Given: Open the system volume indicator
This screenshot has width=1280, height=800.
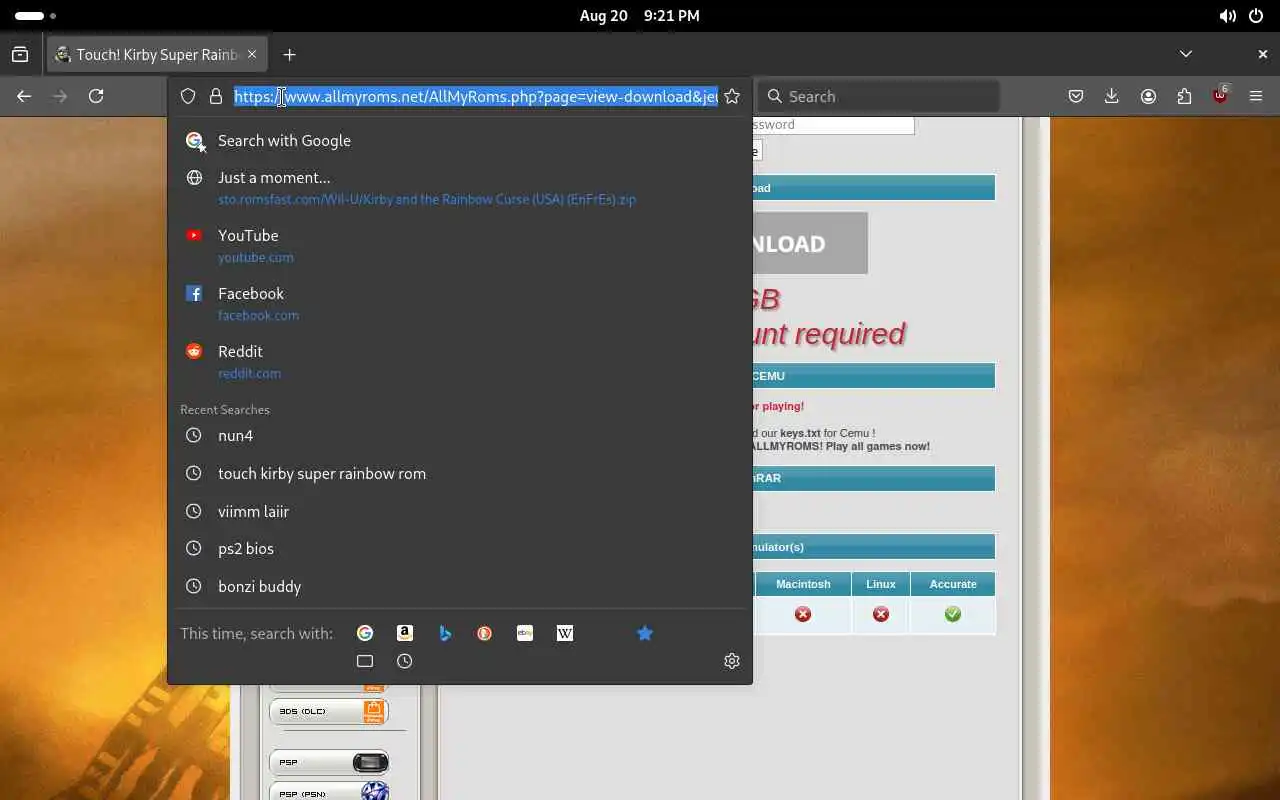Looking at the screenshot, I should tap(1227, 16).
